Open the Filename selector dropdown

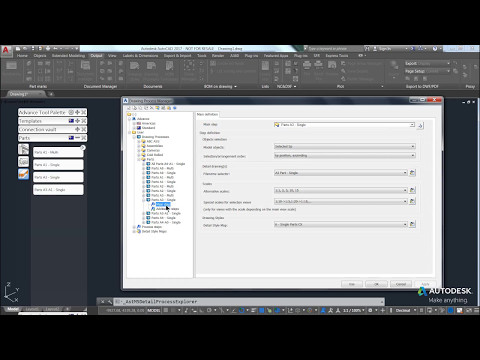coord(341,173)
